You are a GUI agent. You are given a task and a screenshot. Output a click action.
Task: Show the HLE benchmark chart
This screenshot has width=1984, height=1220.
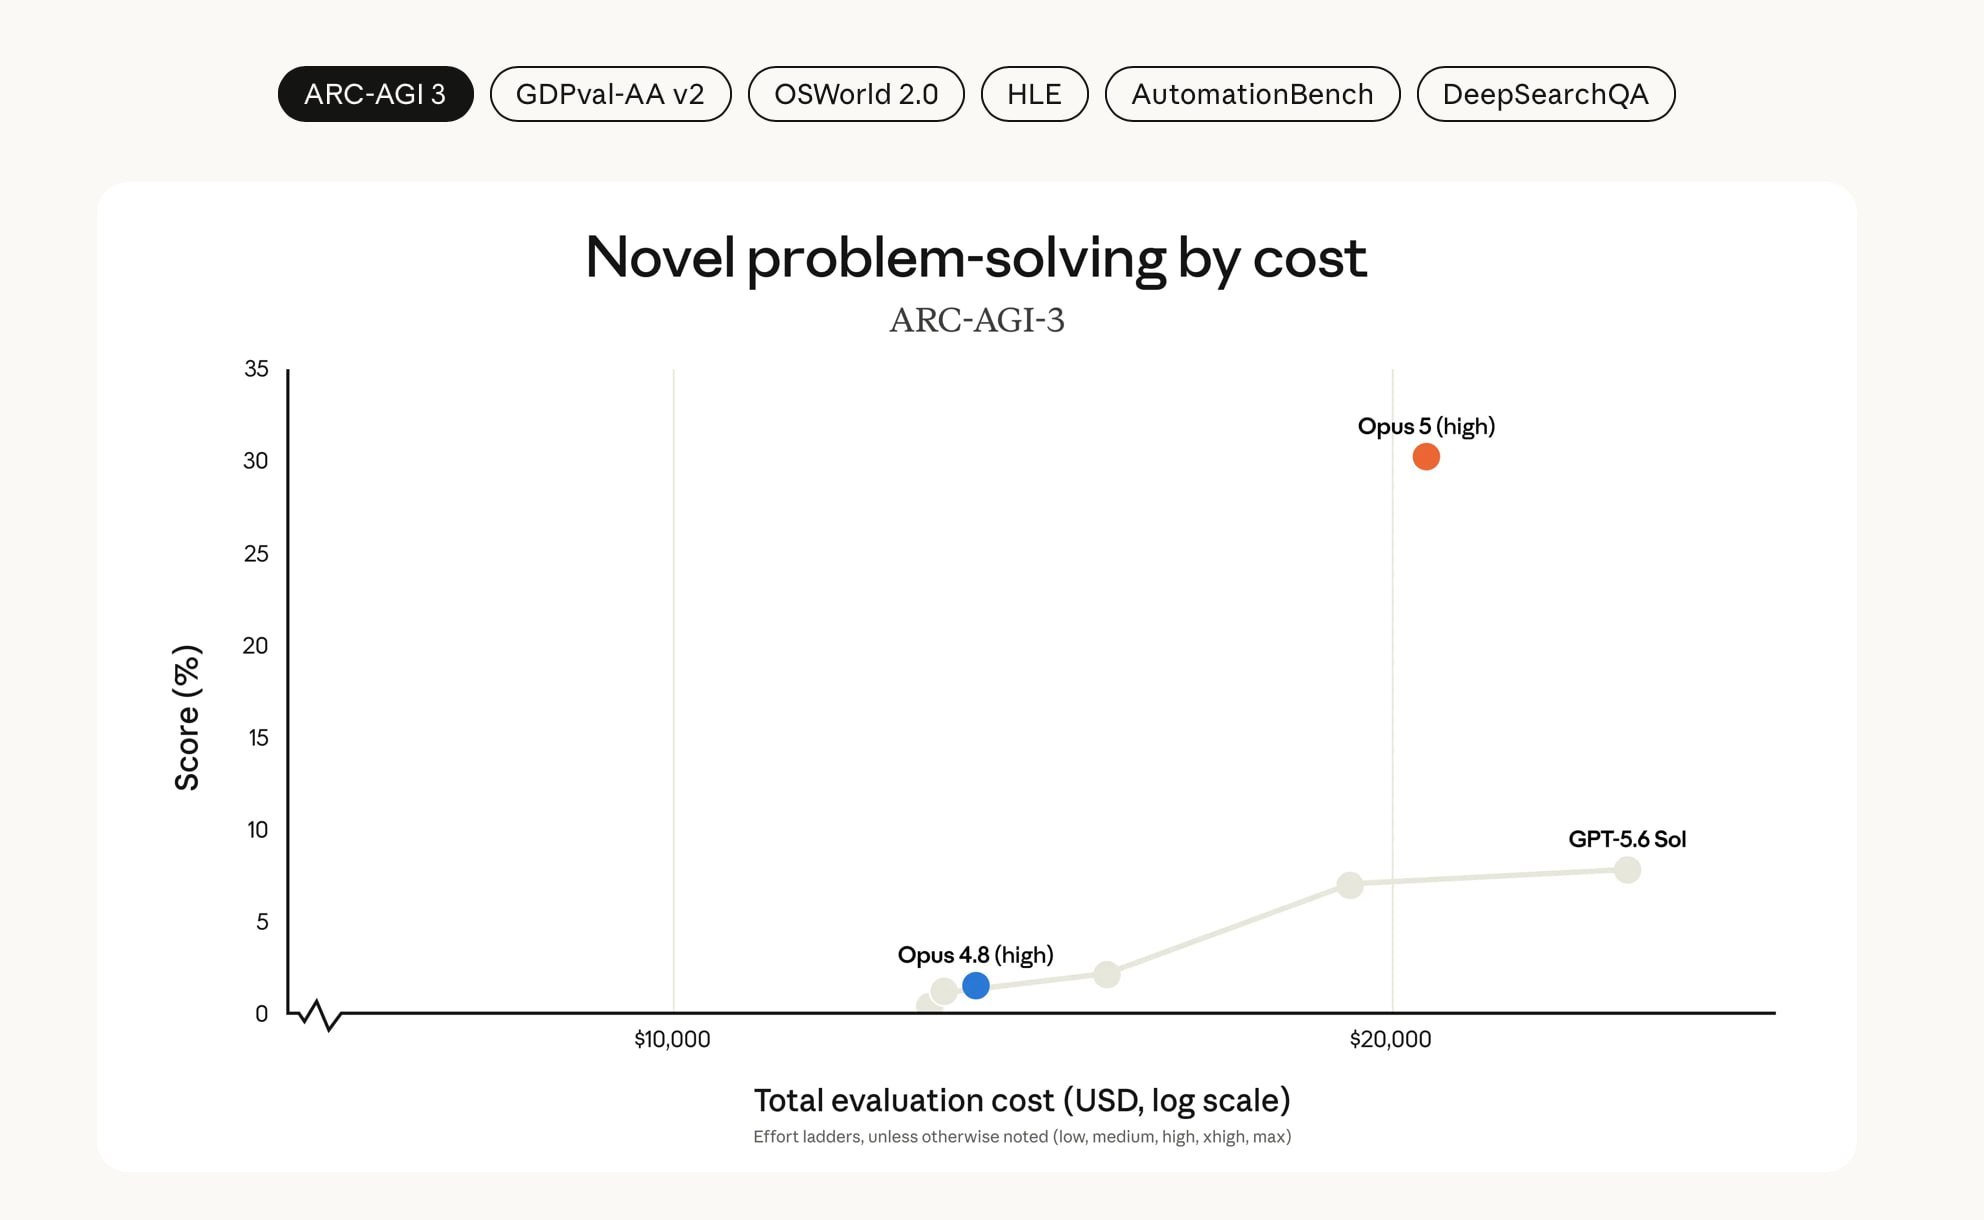1034,94
